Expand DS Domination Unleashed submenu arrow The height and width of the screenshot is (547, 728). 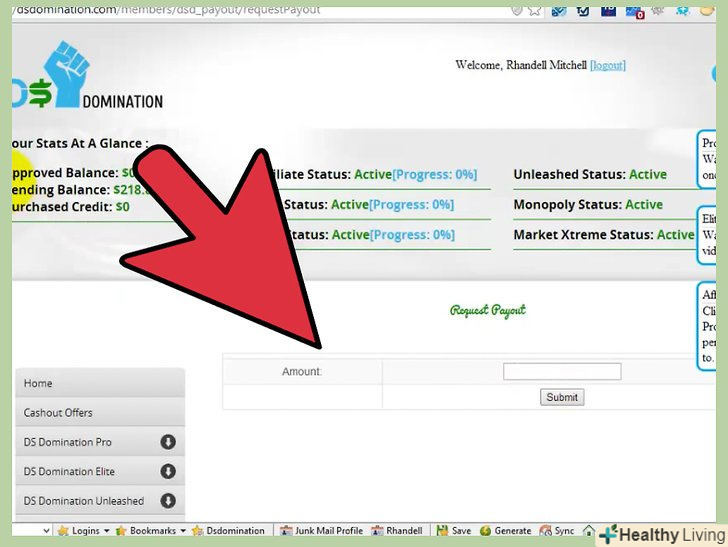pyautogui.click(x=168, y=501)
